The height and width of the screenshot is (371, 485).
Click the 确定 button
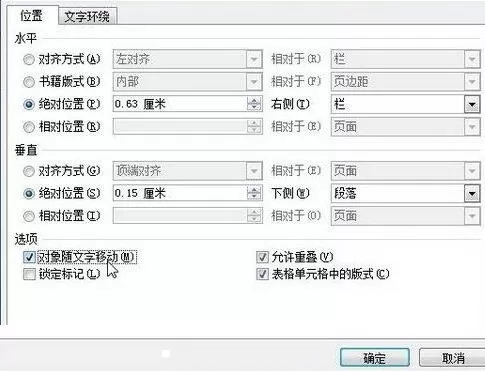[x=375, y=358]
